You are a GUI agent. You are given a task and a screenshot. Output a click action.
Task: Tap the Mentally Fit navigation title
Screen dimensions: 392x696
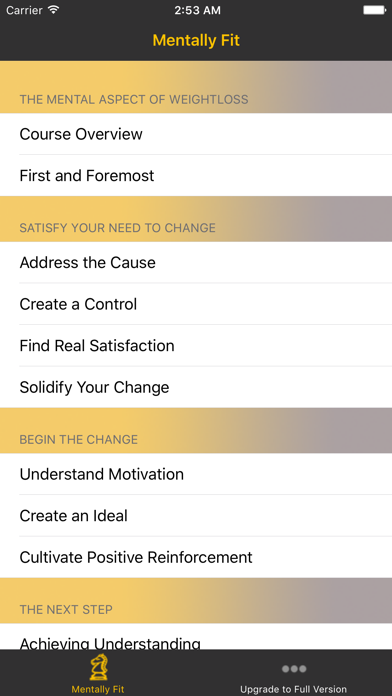pyautogui.click(x=196, y=40)
